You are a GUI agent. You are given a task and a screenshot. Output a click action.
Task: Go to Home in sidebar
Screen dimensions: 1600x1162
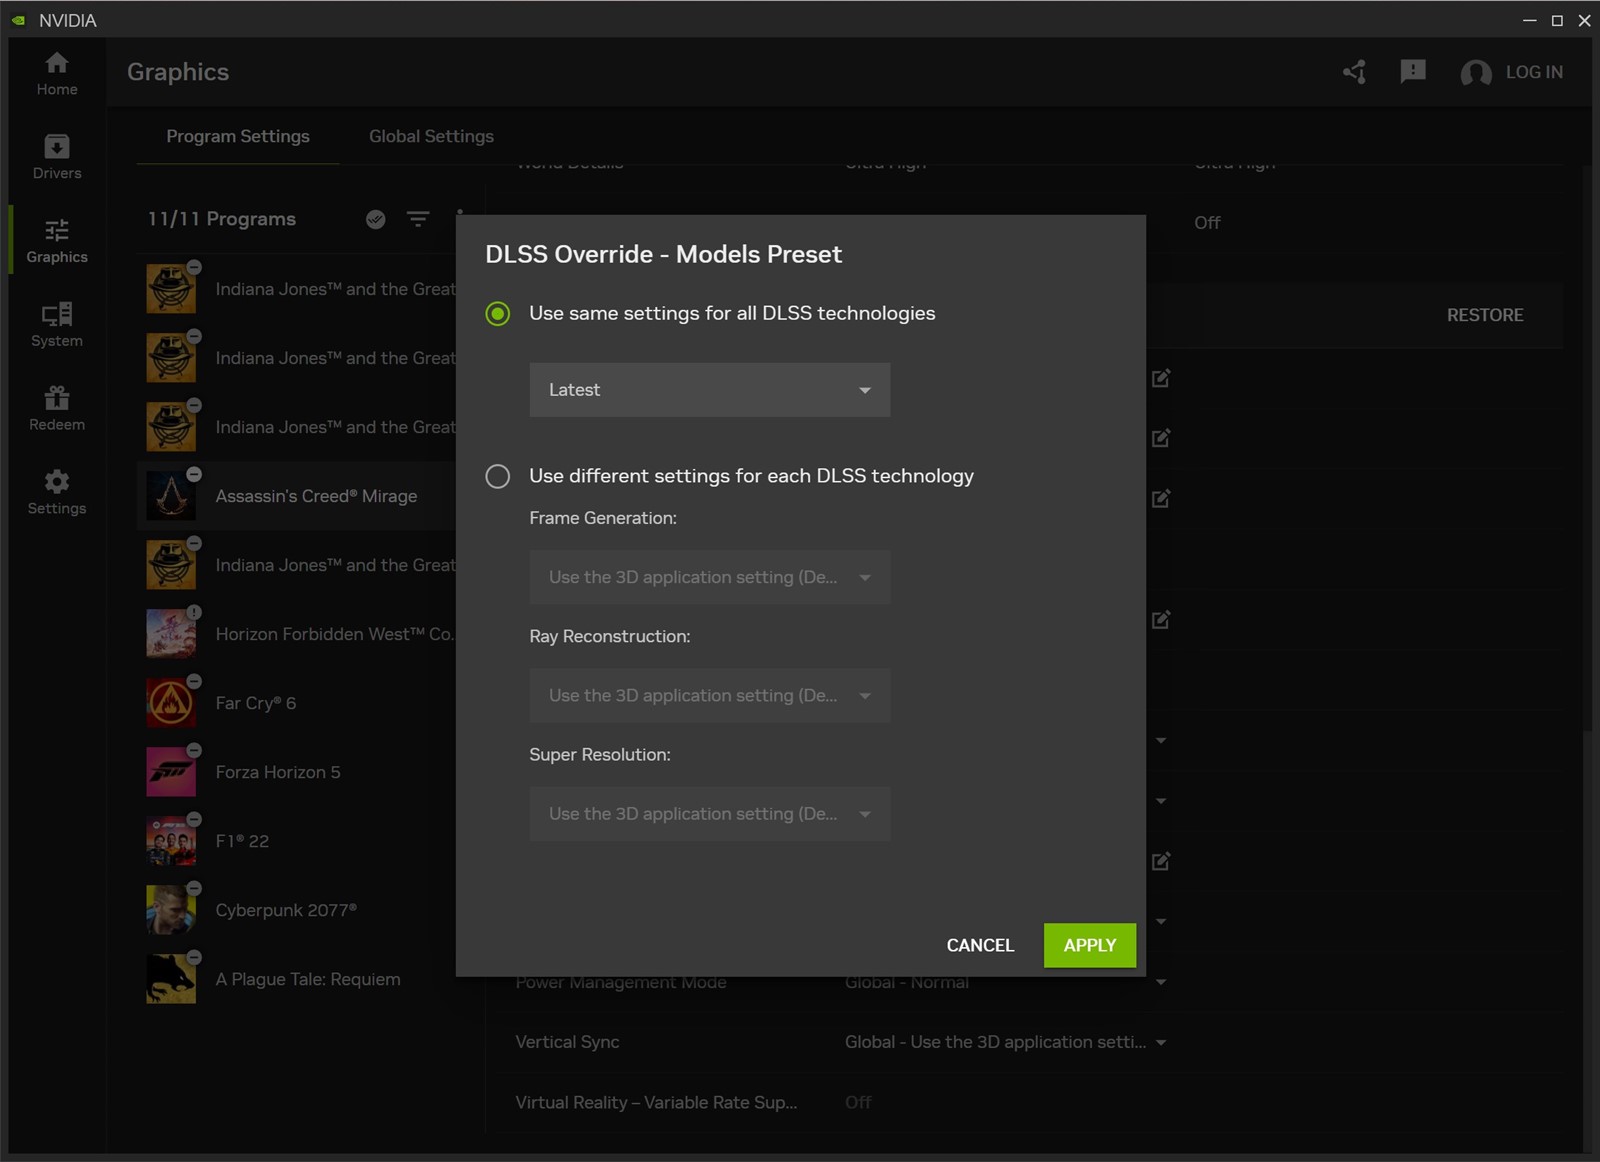click(x=57, y=74)
